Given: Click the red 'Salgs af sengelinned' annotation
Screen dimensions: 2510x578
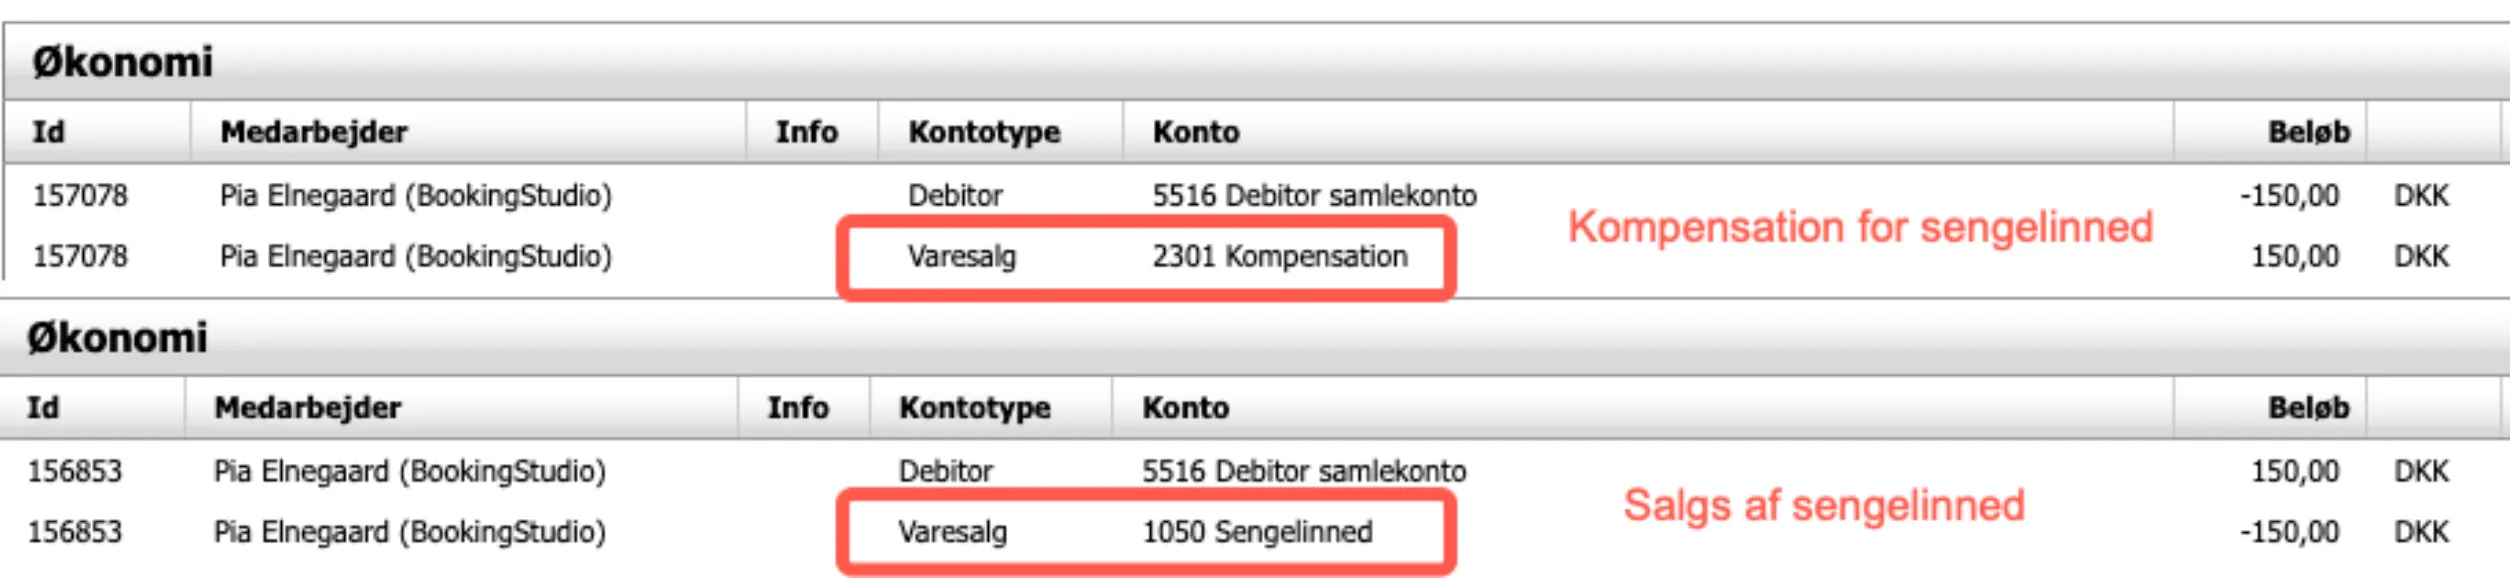Looking at the screenshot, I should 1823,505.
